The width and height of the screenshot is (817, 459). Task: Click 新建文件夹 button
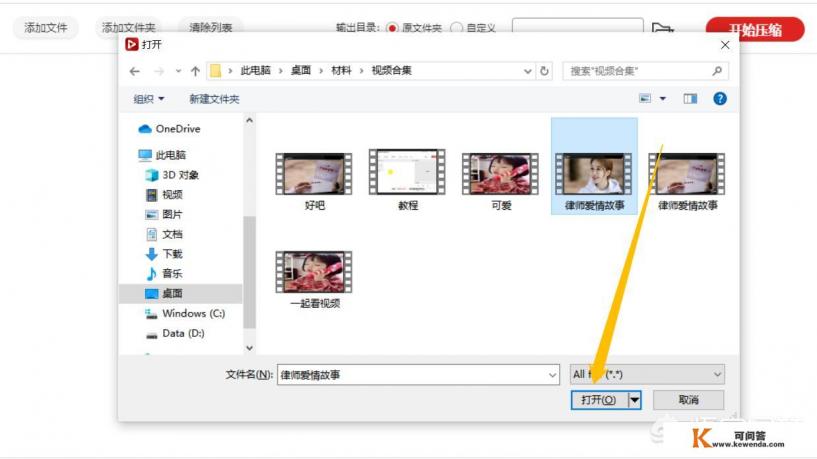point(214,98)
